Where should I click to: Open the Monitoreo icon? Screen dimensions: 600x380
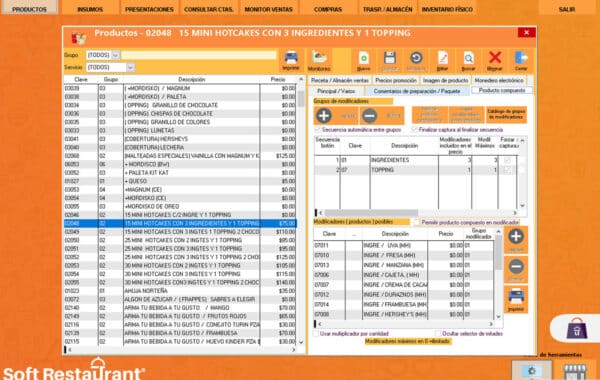click(319, 60)
